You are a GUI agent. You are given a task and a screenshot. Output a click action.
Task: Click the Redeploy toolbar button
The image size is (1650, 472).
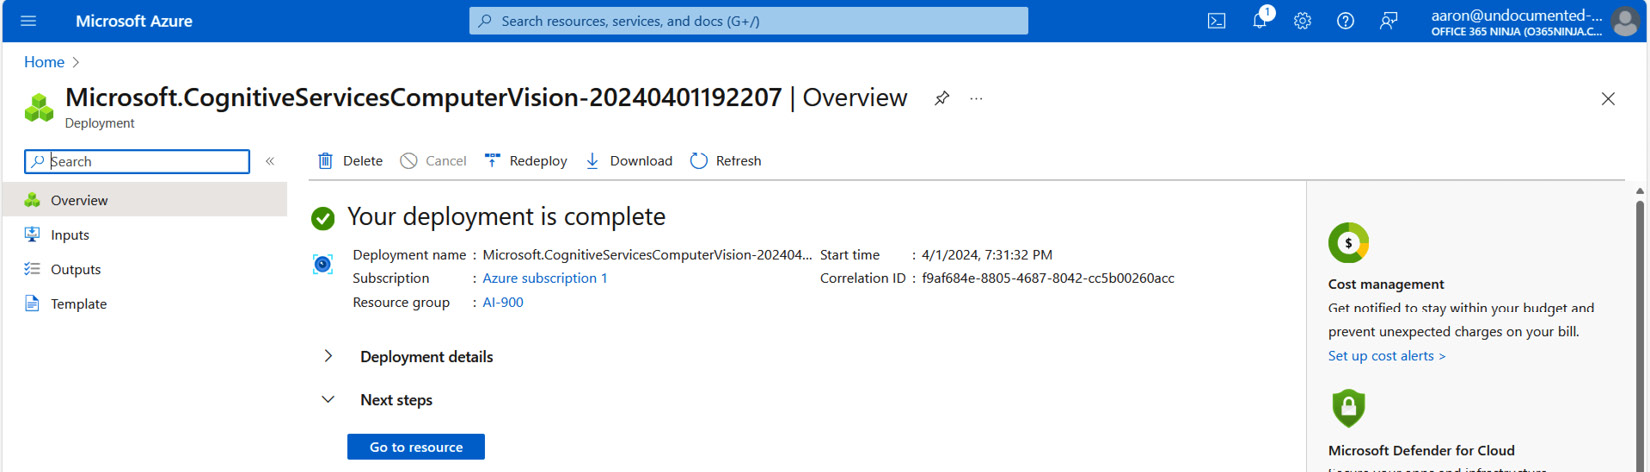pyautogui.click(x=526, y=161)
